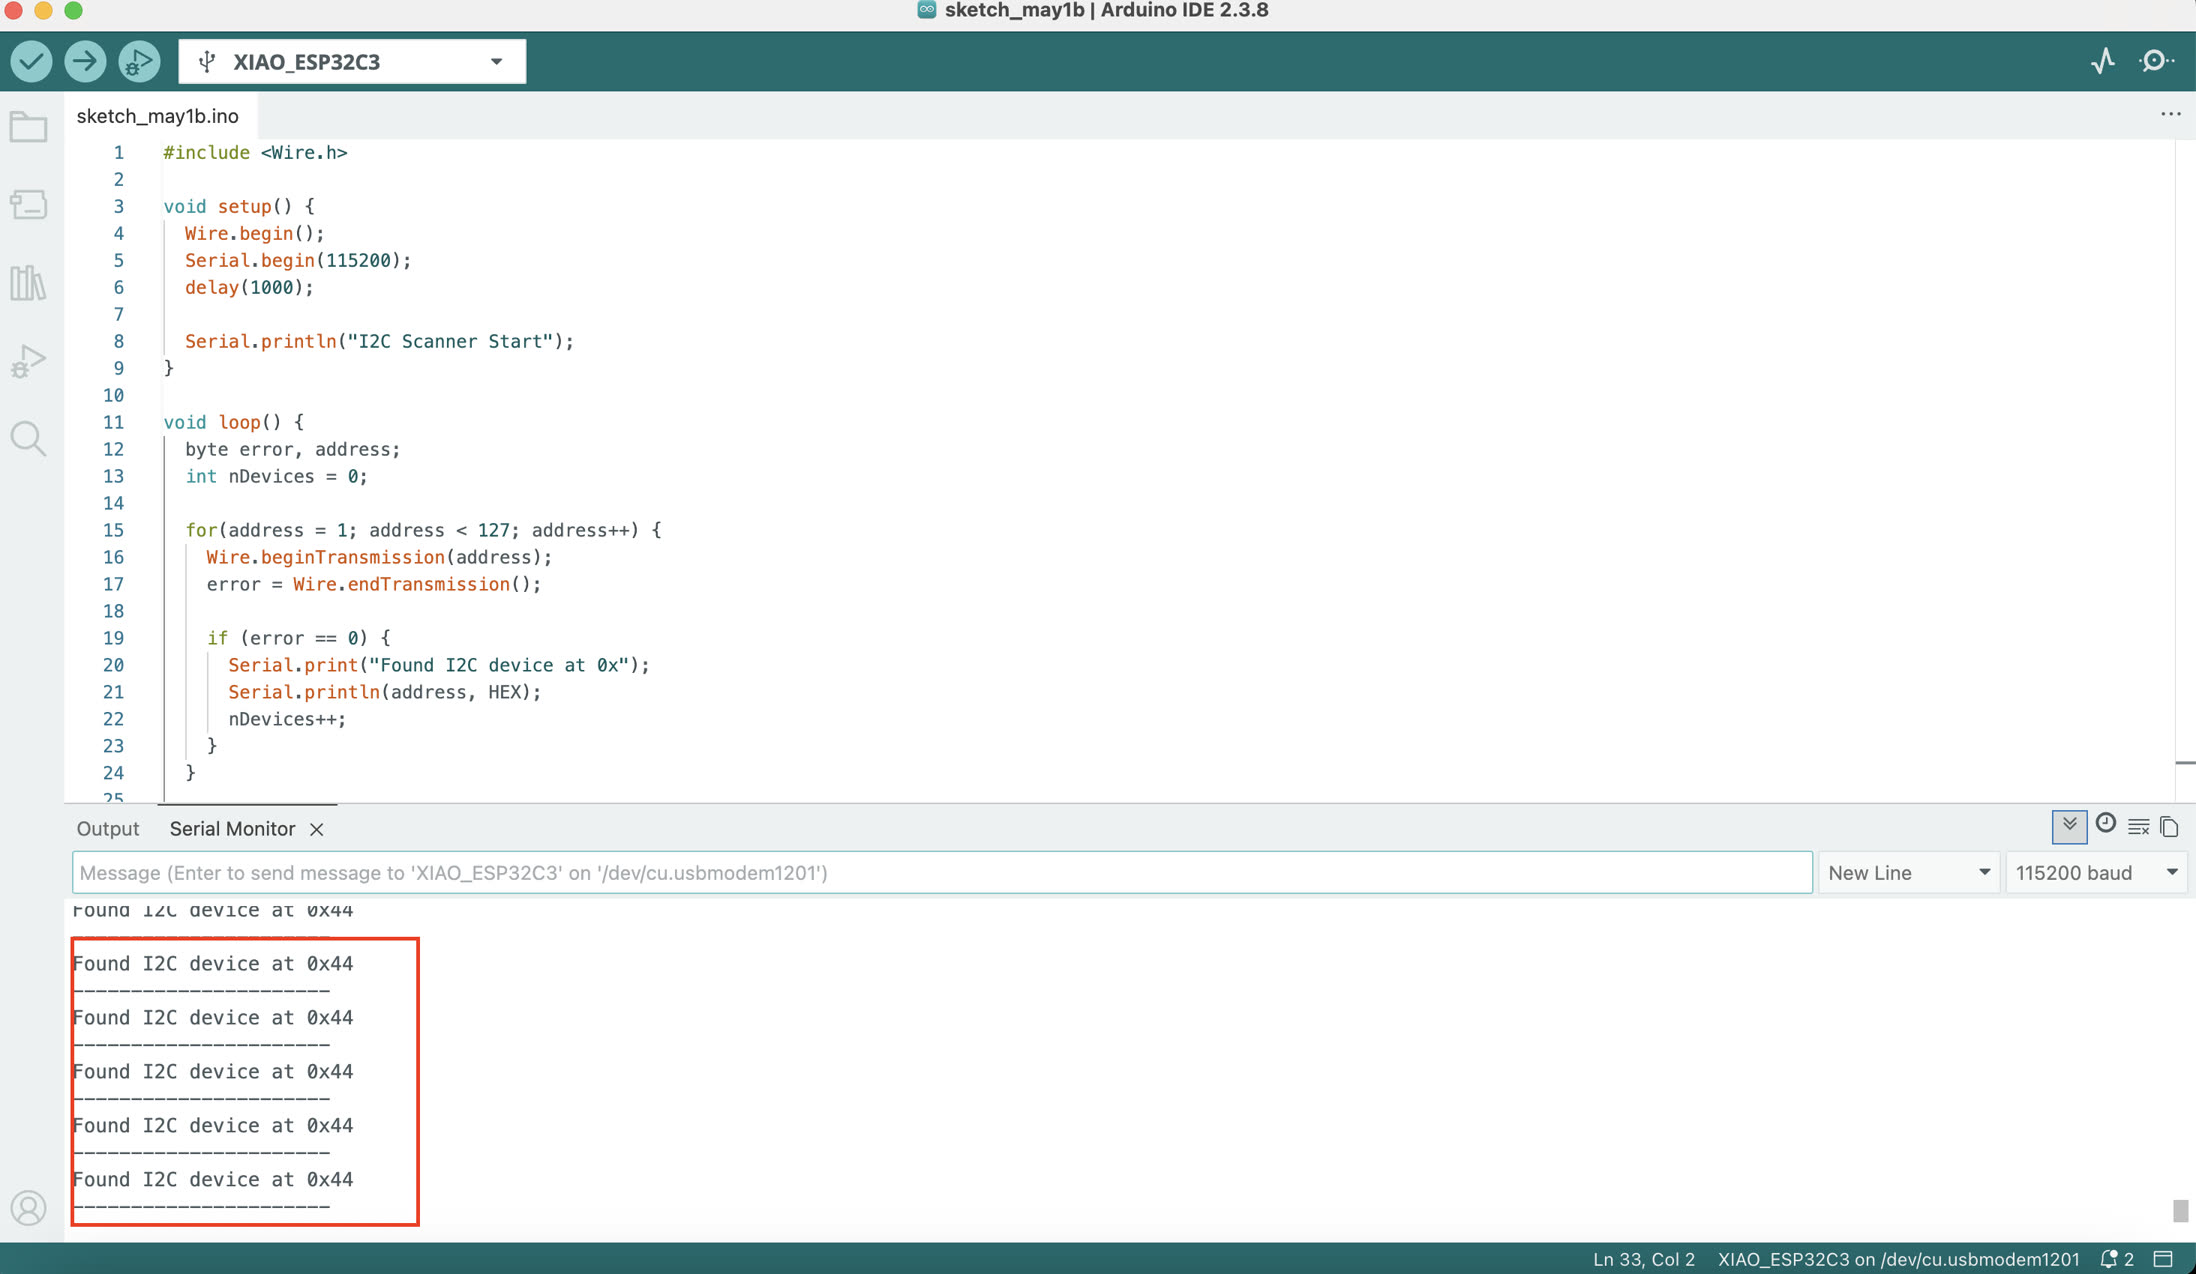Click the 'if (error == 0) {' line

click(x=299, y=638)
